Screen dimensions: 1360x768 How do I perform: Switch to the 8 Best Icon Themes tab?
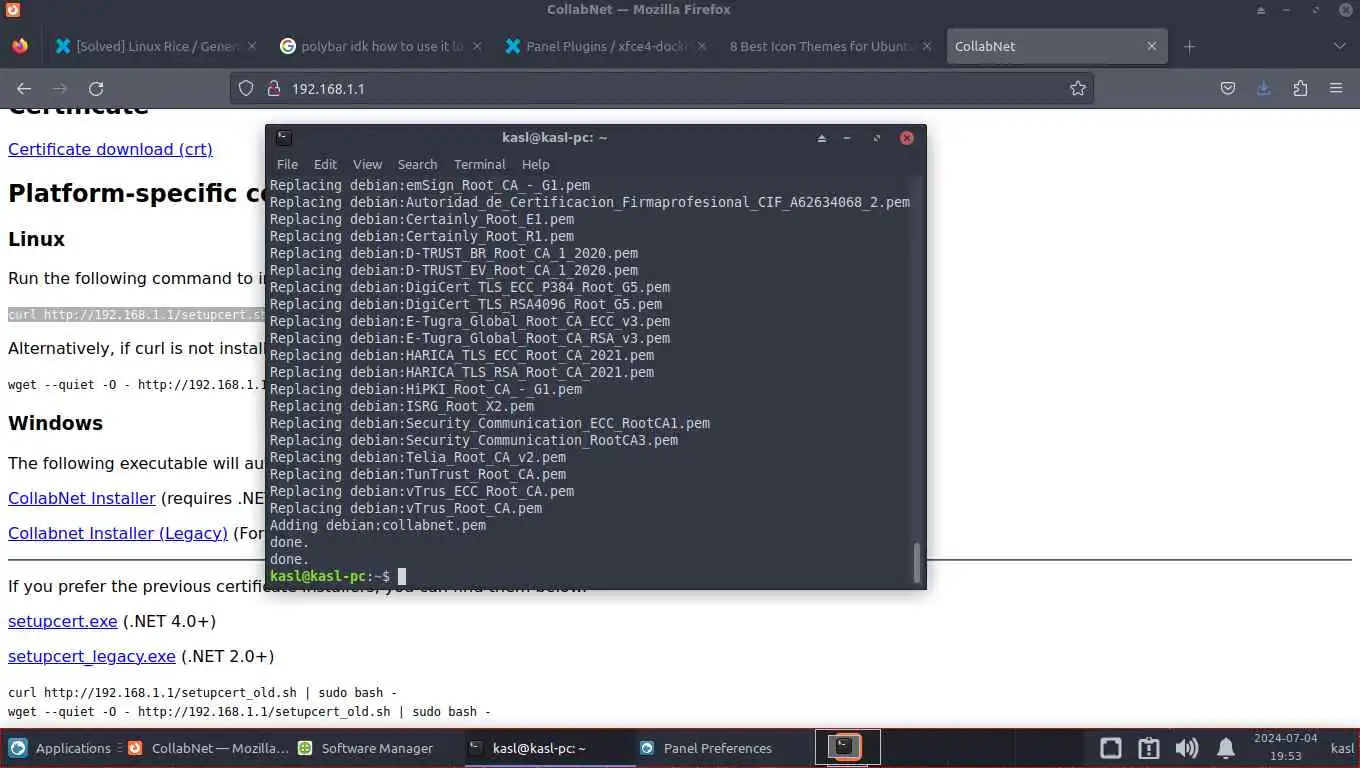point(830,46)
